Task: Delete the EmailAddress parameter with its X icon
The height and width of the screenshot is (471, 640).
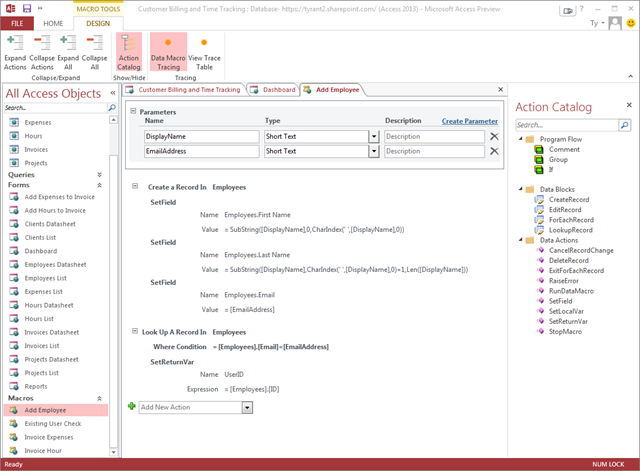Action: tap(494, 151)
